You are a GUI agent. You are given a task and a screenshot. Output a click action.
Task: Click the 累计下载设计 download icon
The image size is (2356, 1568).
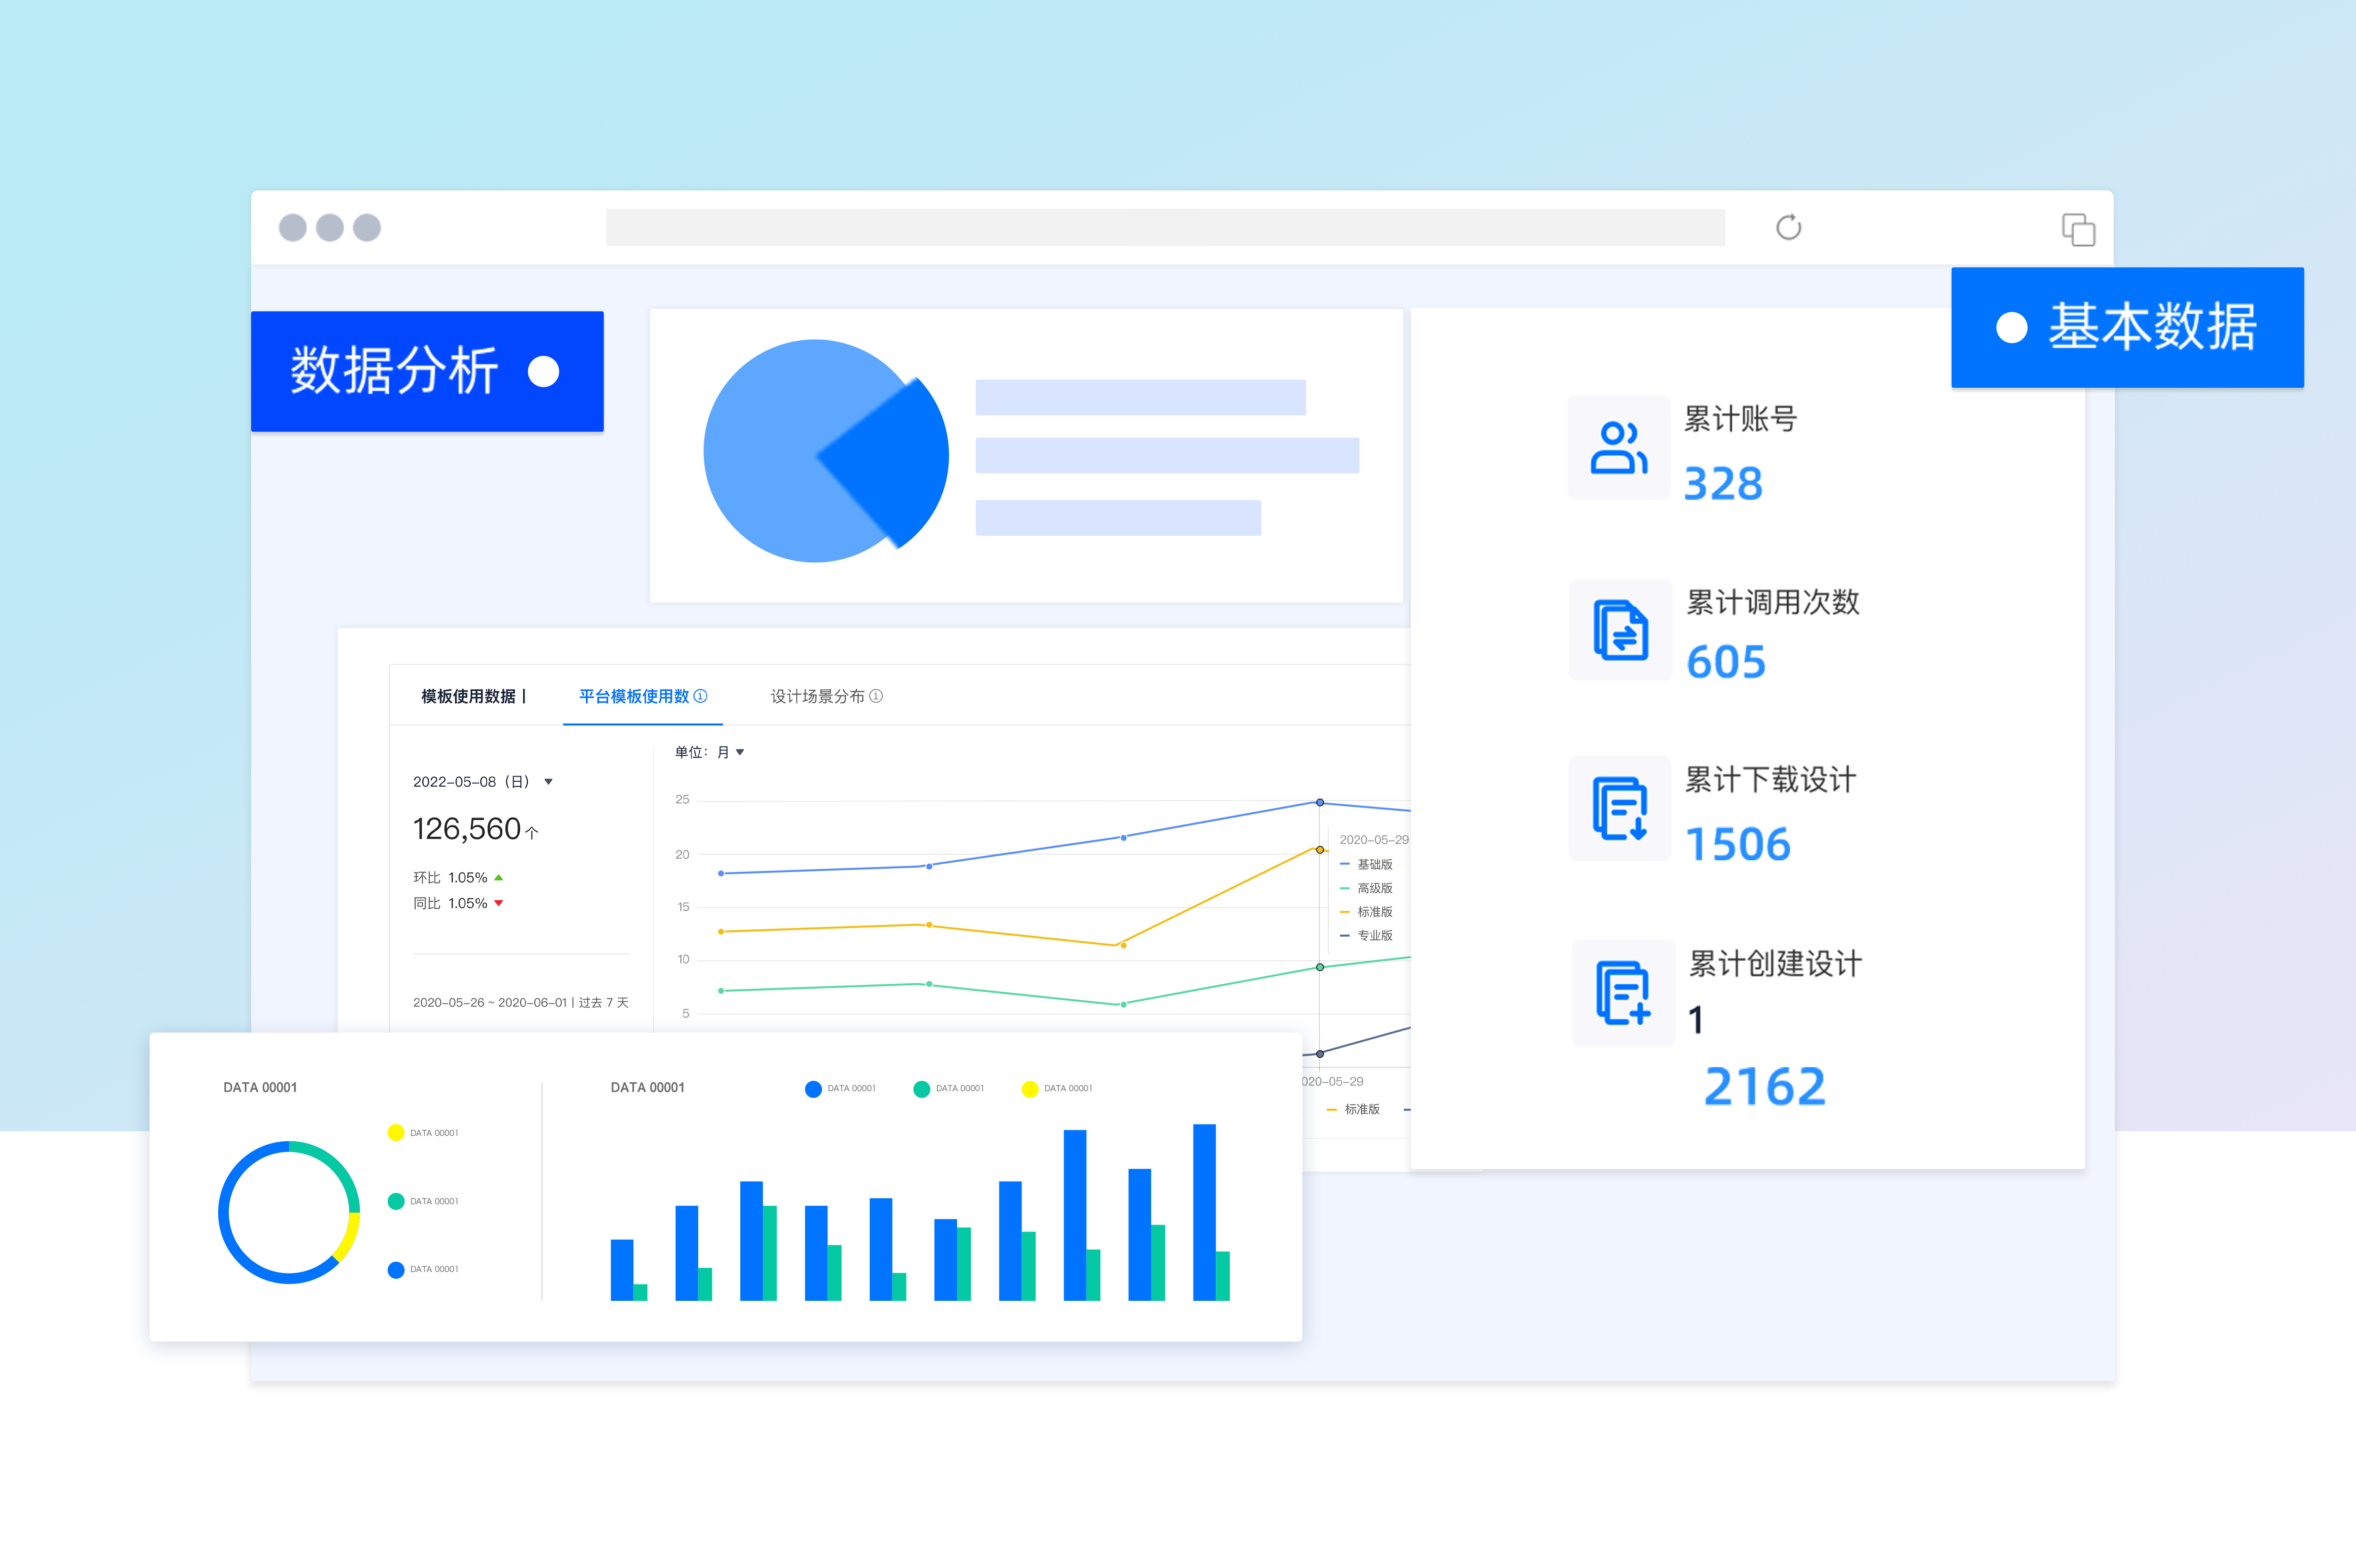(1620, 808)
